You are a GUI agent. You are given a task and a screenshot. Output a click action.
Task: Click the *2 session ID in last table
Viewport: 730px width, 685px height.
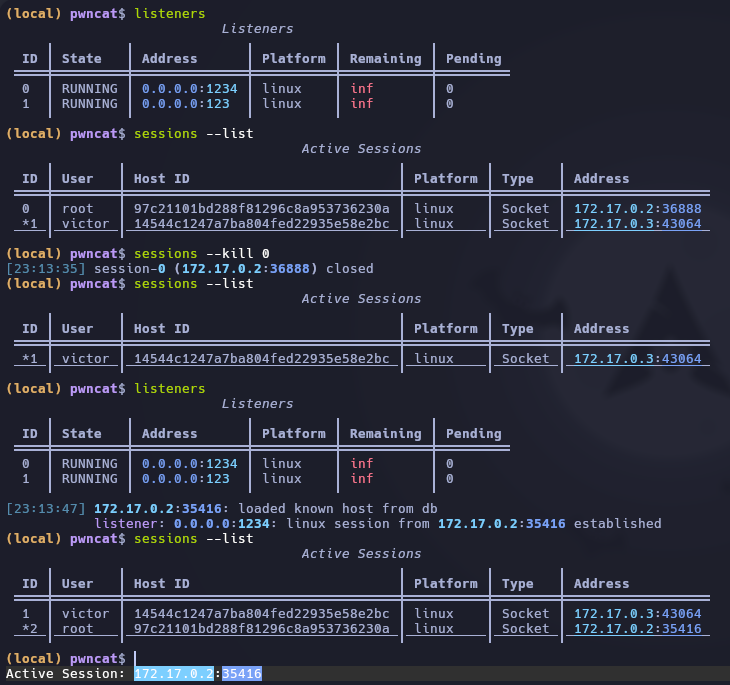29,629
